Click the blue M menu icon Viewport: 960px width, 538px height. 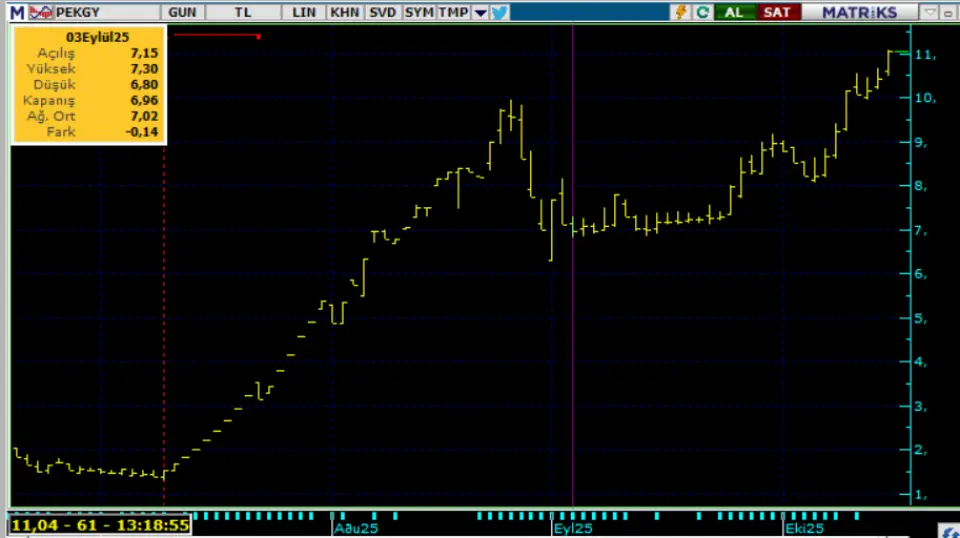tap(17, 12)
